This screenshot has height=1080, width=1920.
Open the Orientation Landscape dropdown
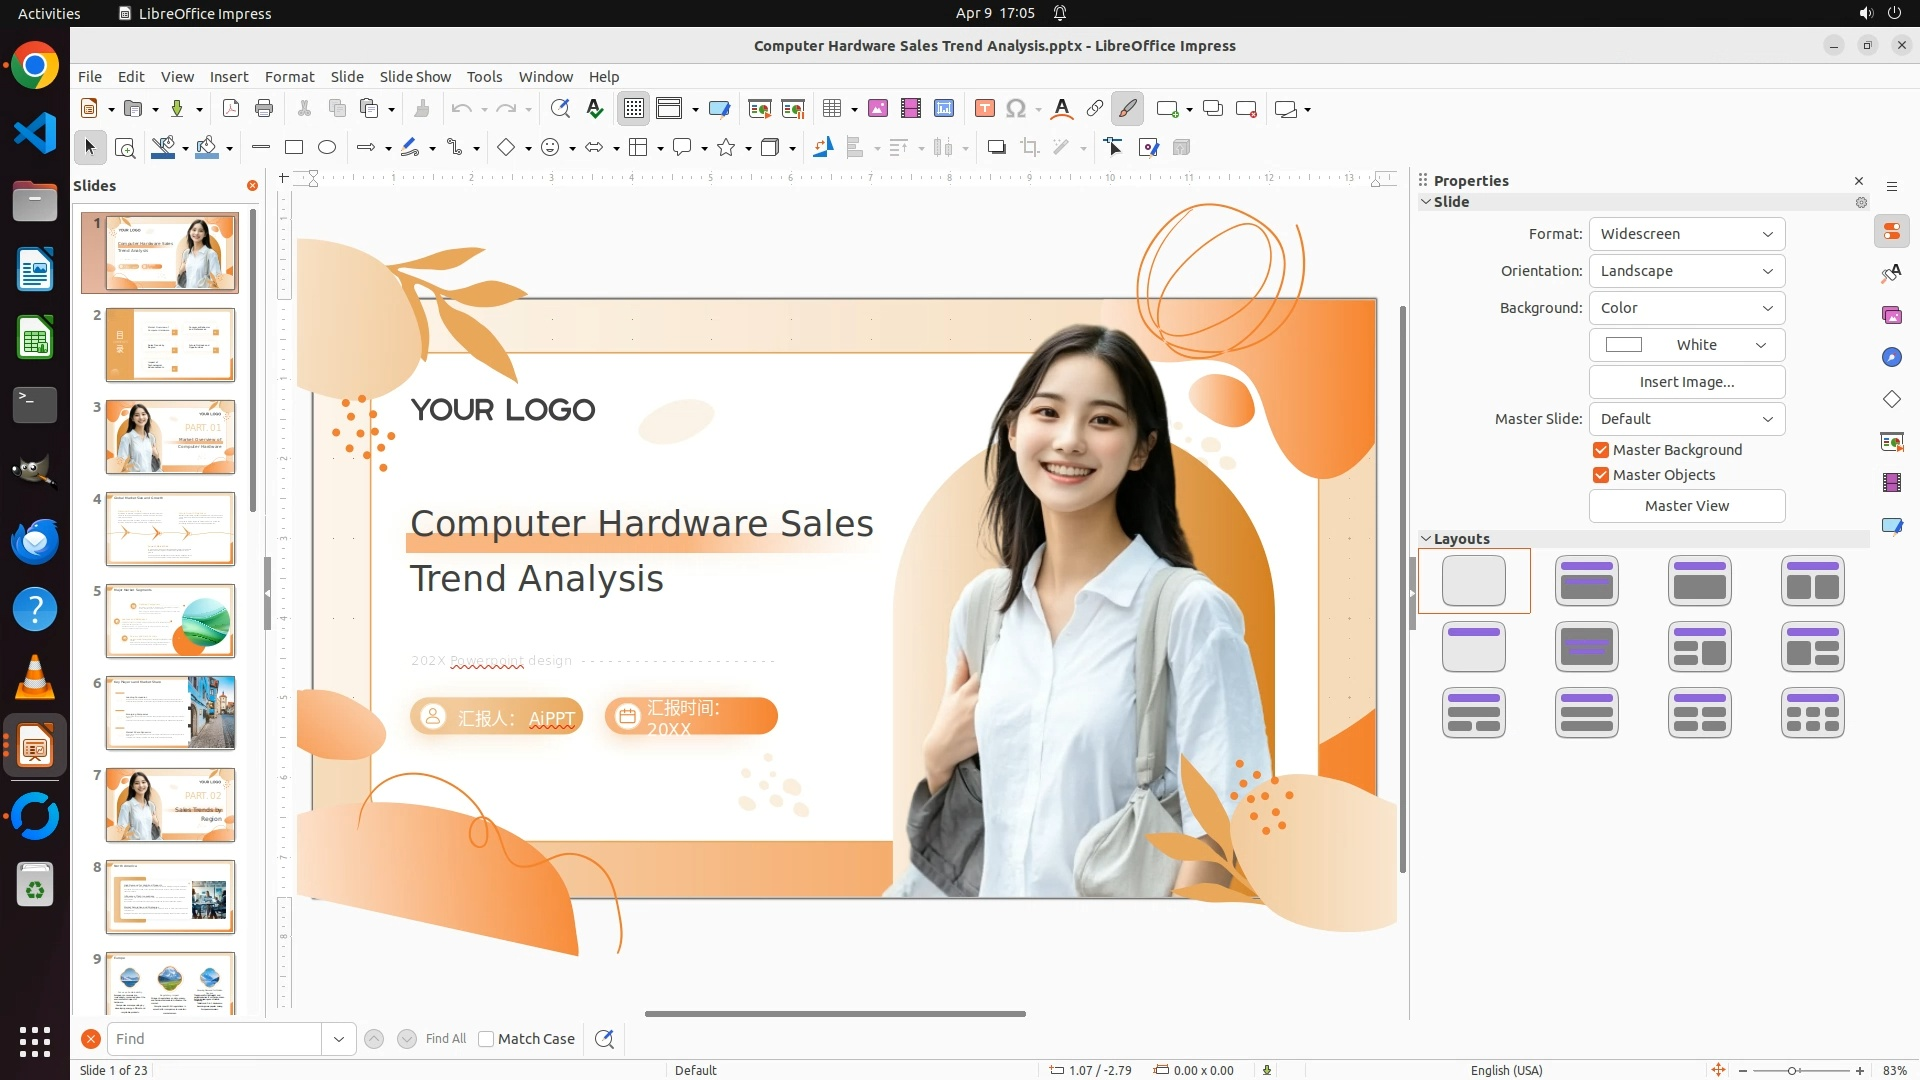(x=1686, y=271)
